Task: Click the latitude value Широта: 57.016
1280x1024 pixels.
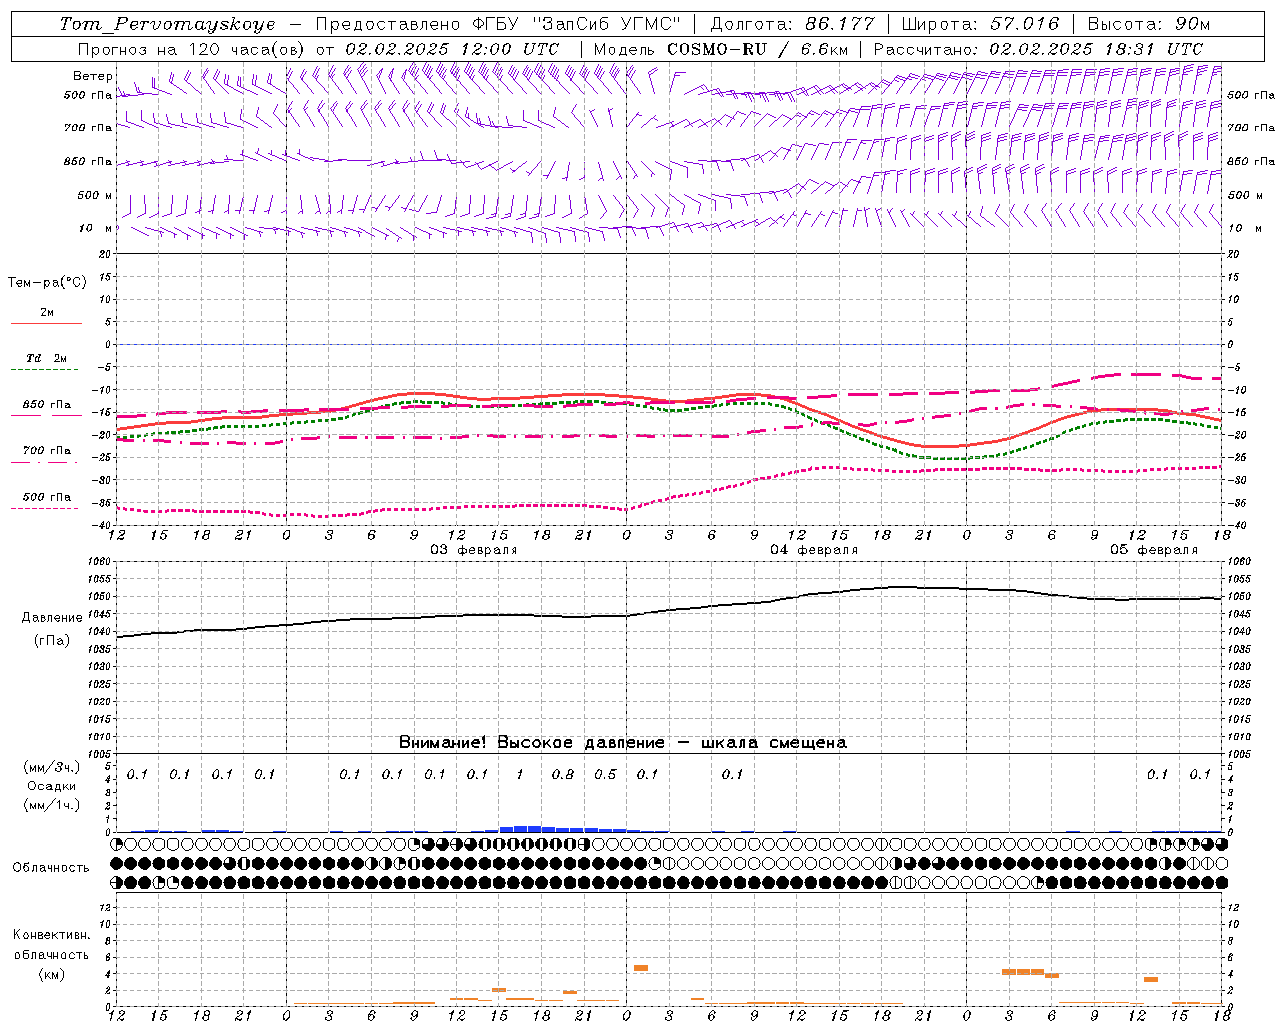Action: point(980,24)
